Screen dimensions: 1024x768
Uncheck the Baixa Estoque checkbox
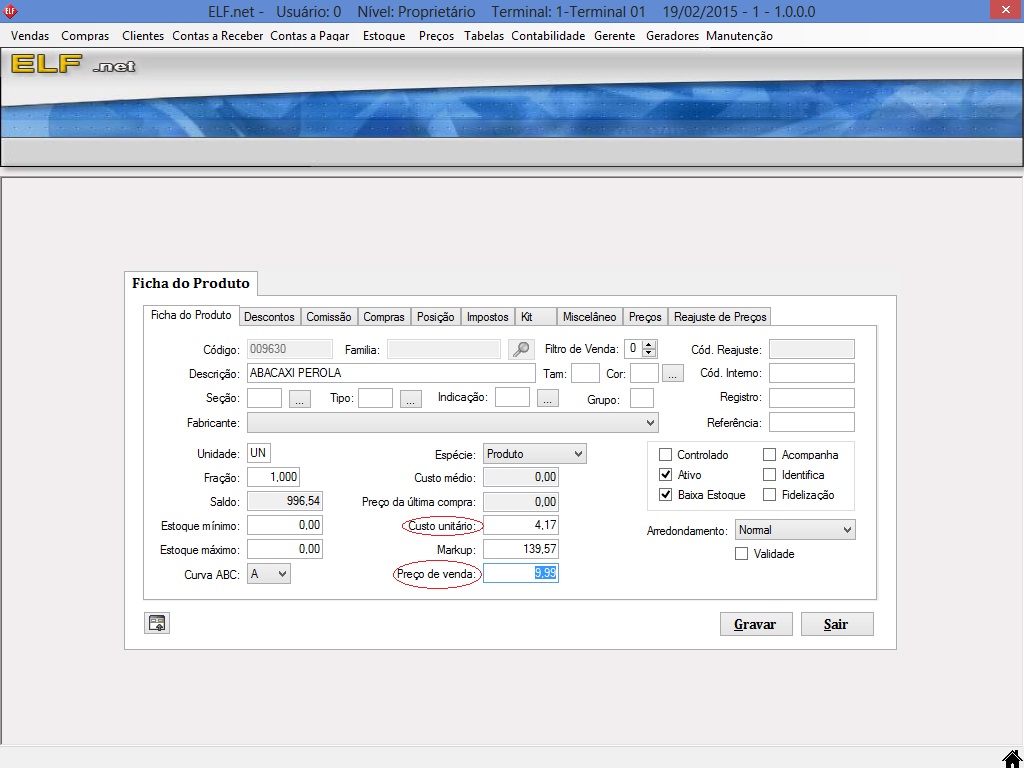click(665, 494)
